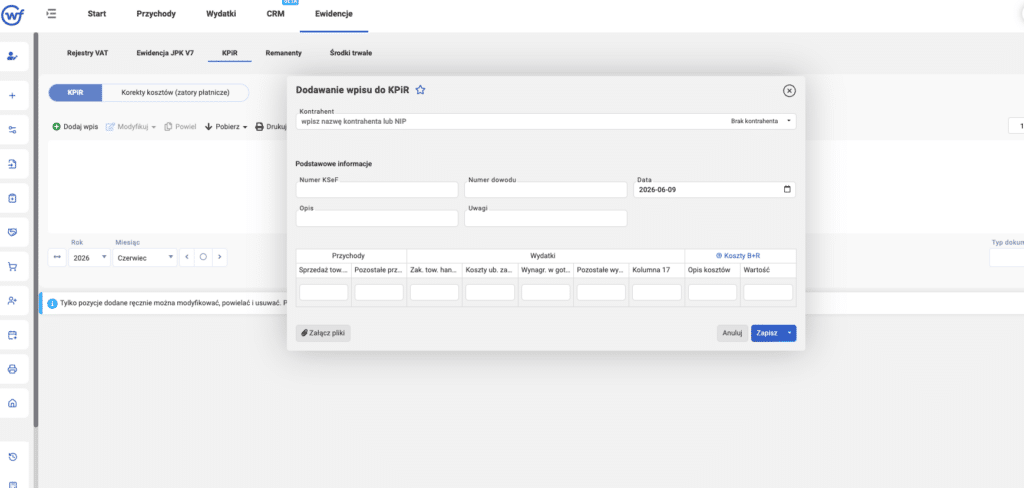The image size is (1024, 488).
Task: Focus the Wynagr. w got. amount field
Action: pos(546,292)
